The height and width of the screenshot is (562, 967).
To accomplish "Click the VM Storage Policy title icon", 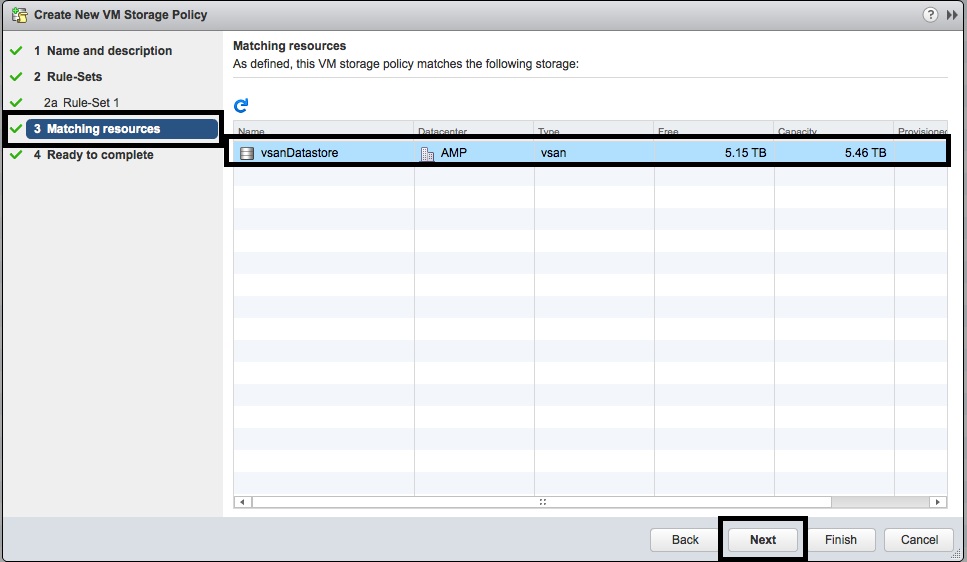I will click(18, 15).
